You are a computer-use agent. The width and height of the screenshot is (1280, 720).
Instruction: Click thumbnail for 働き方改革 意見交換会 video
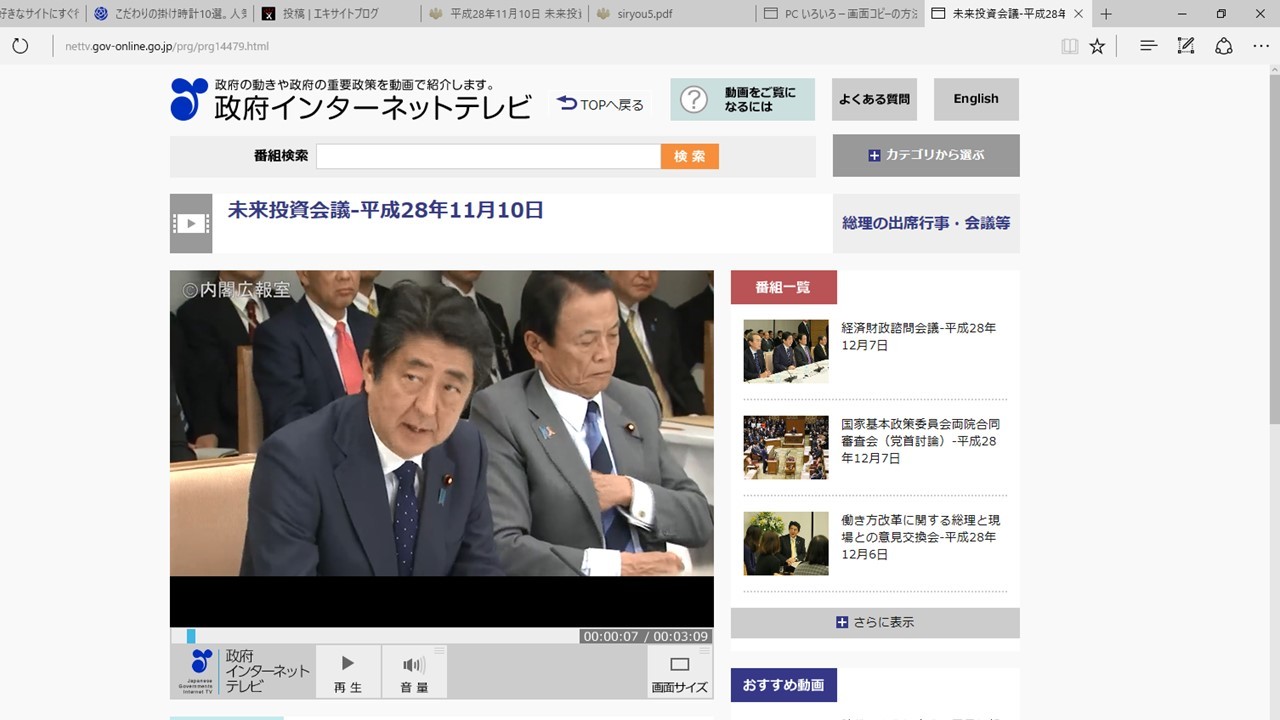[x=786, y=543]
